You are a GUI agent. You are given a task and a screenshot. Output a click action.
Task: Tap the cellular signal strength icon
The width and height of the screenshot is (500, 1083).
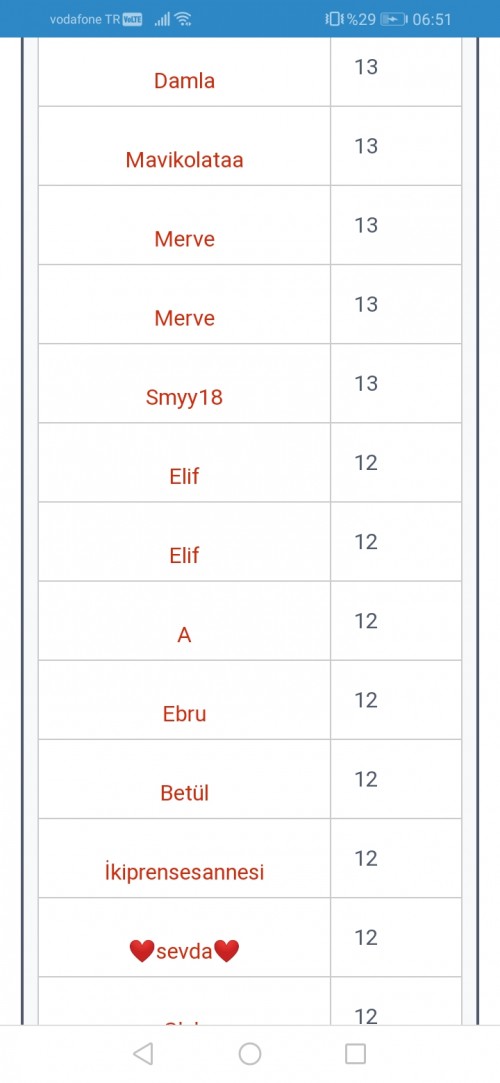coord(162,20)
